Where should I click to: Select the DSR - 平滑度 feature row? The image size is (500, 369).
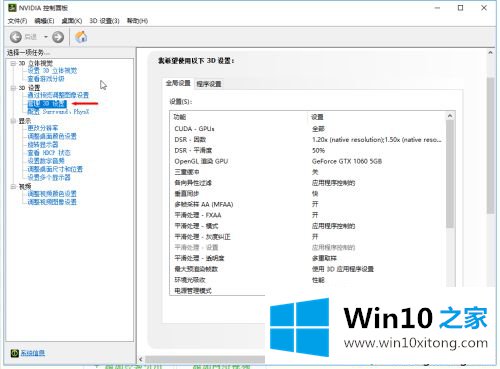308,150
